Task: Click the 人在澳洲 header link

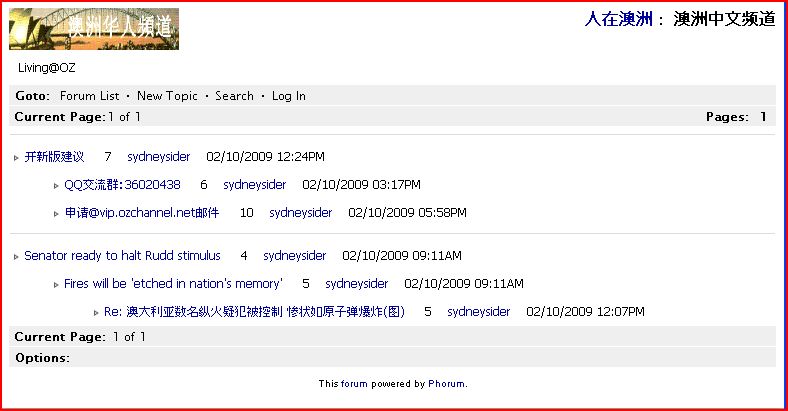Action: [x=619, y=19]
